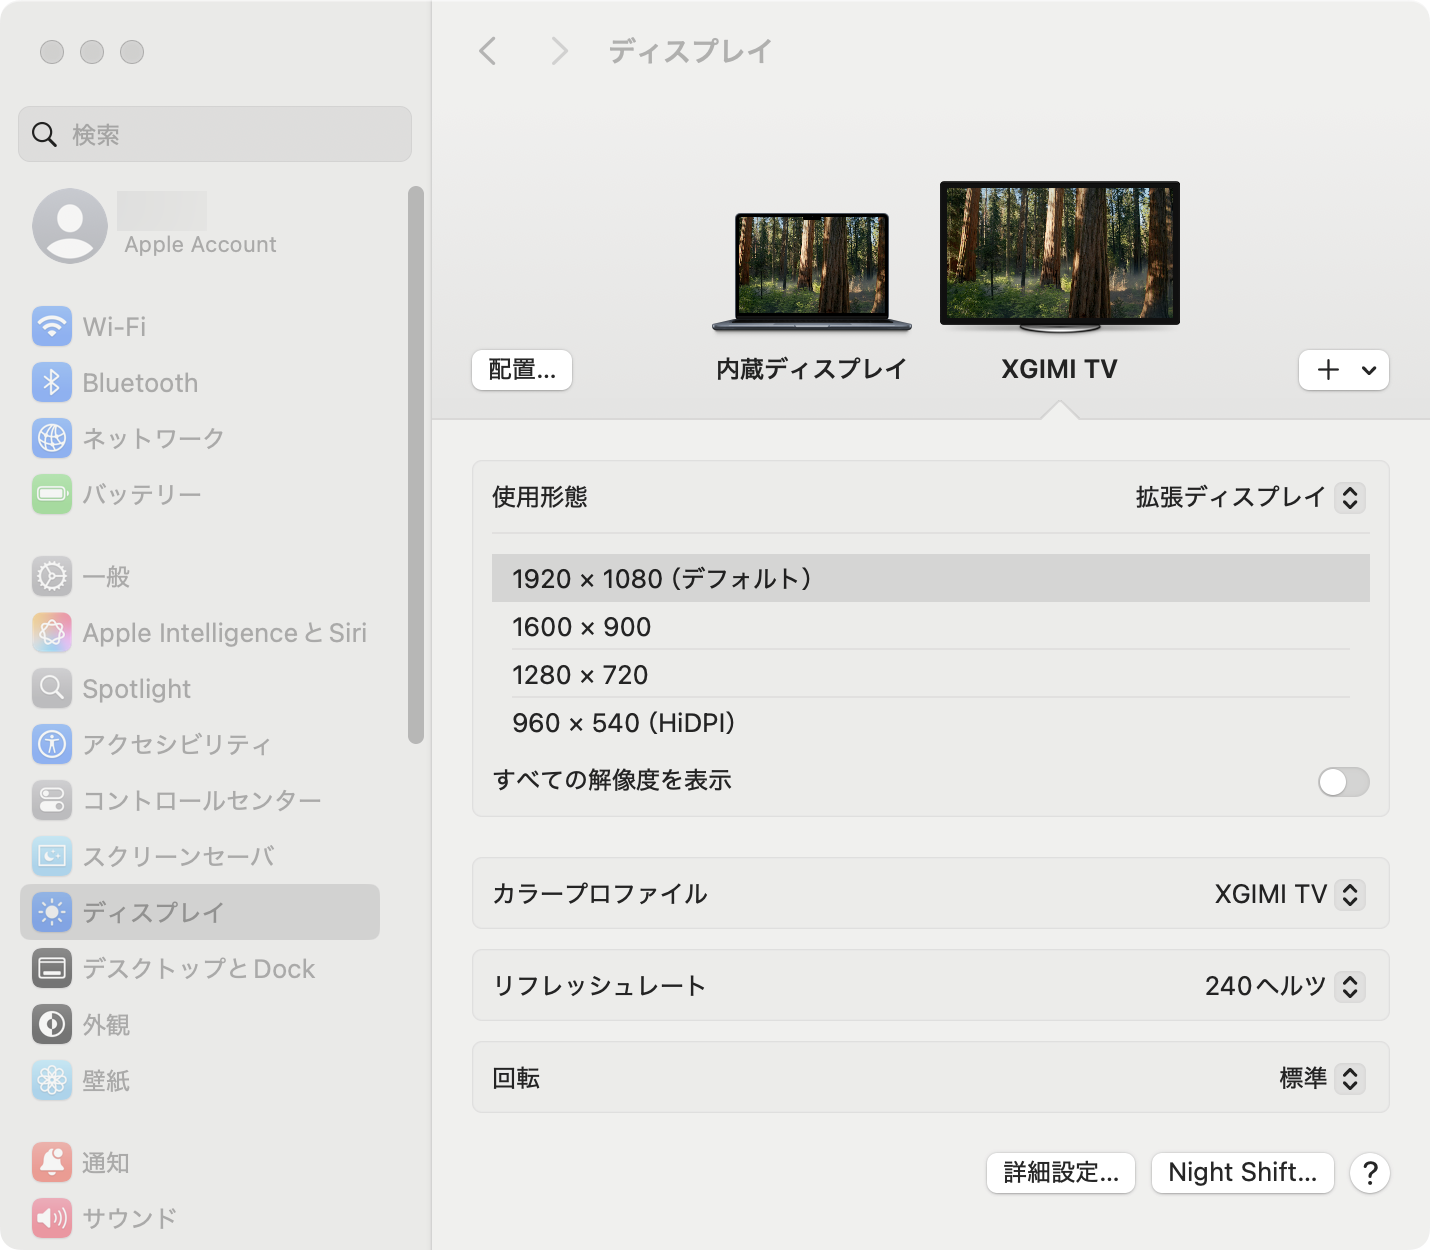Click the Wi-Fi icon in sidebar
The height and width of the screenshot is (1250, 1430).
click(52, 326)
